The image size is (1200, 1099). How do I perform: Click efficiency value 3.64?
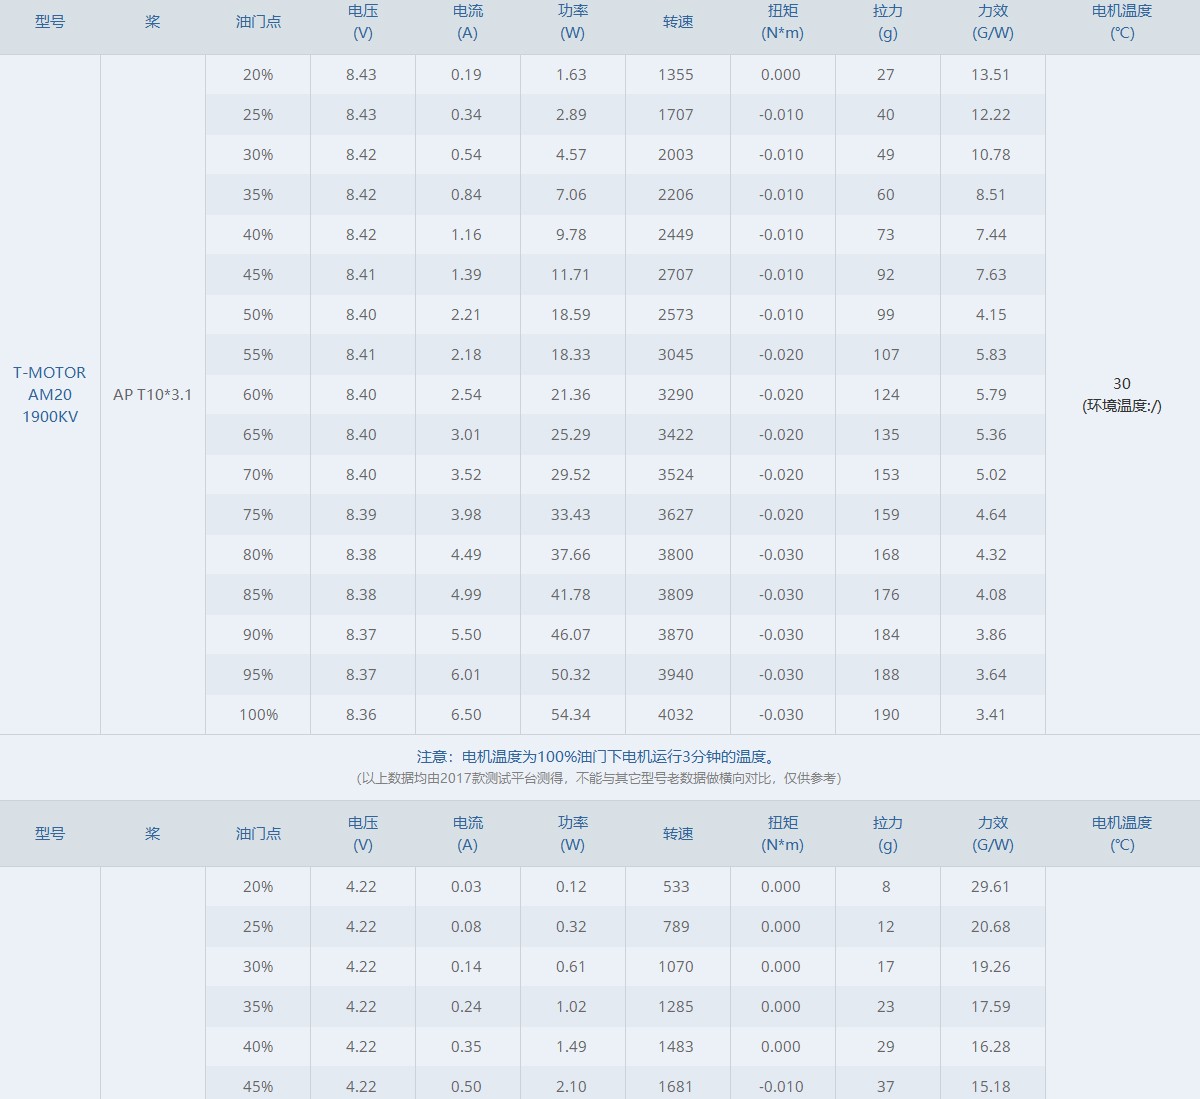[991, 674]
